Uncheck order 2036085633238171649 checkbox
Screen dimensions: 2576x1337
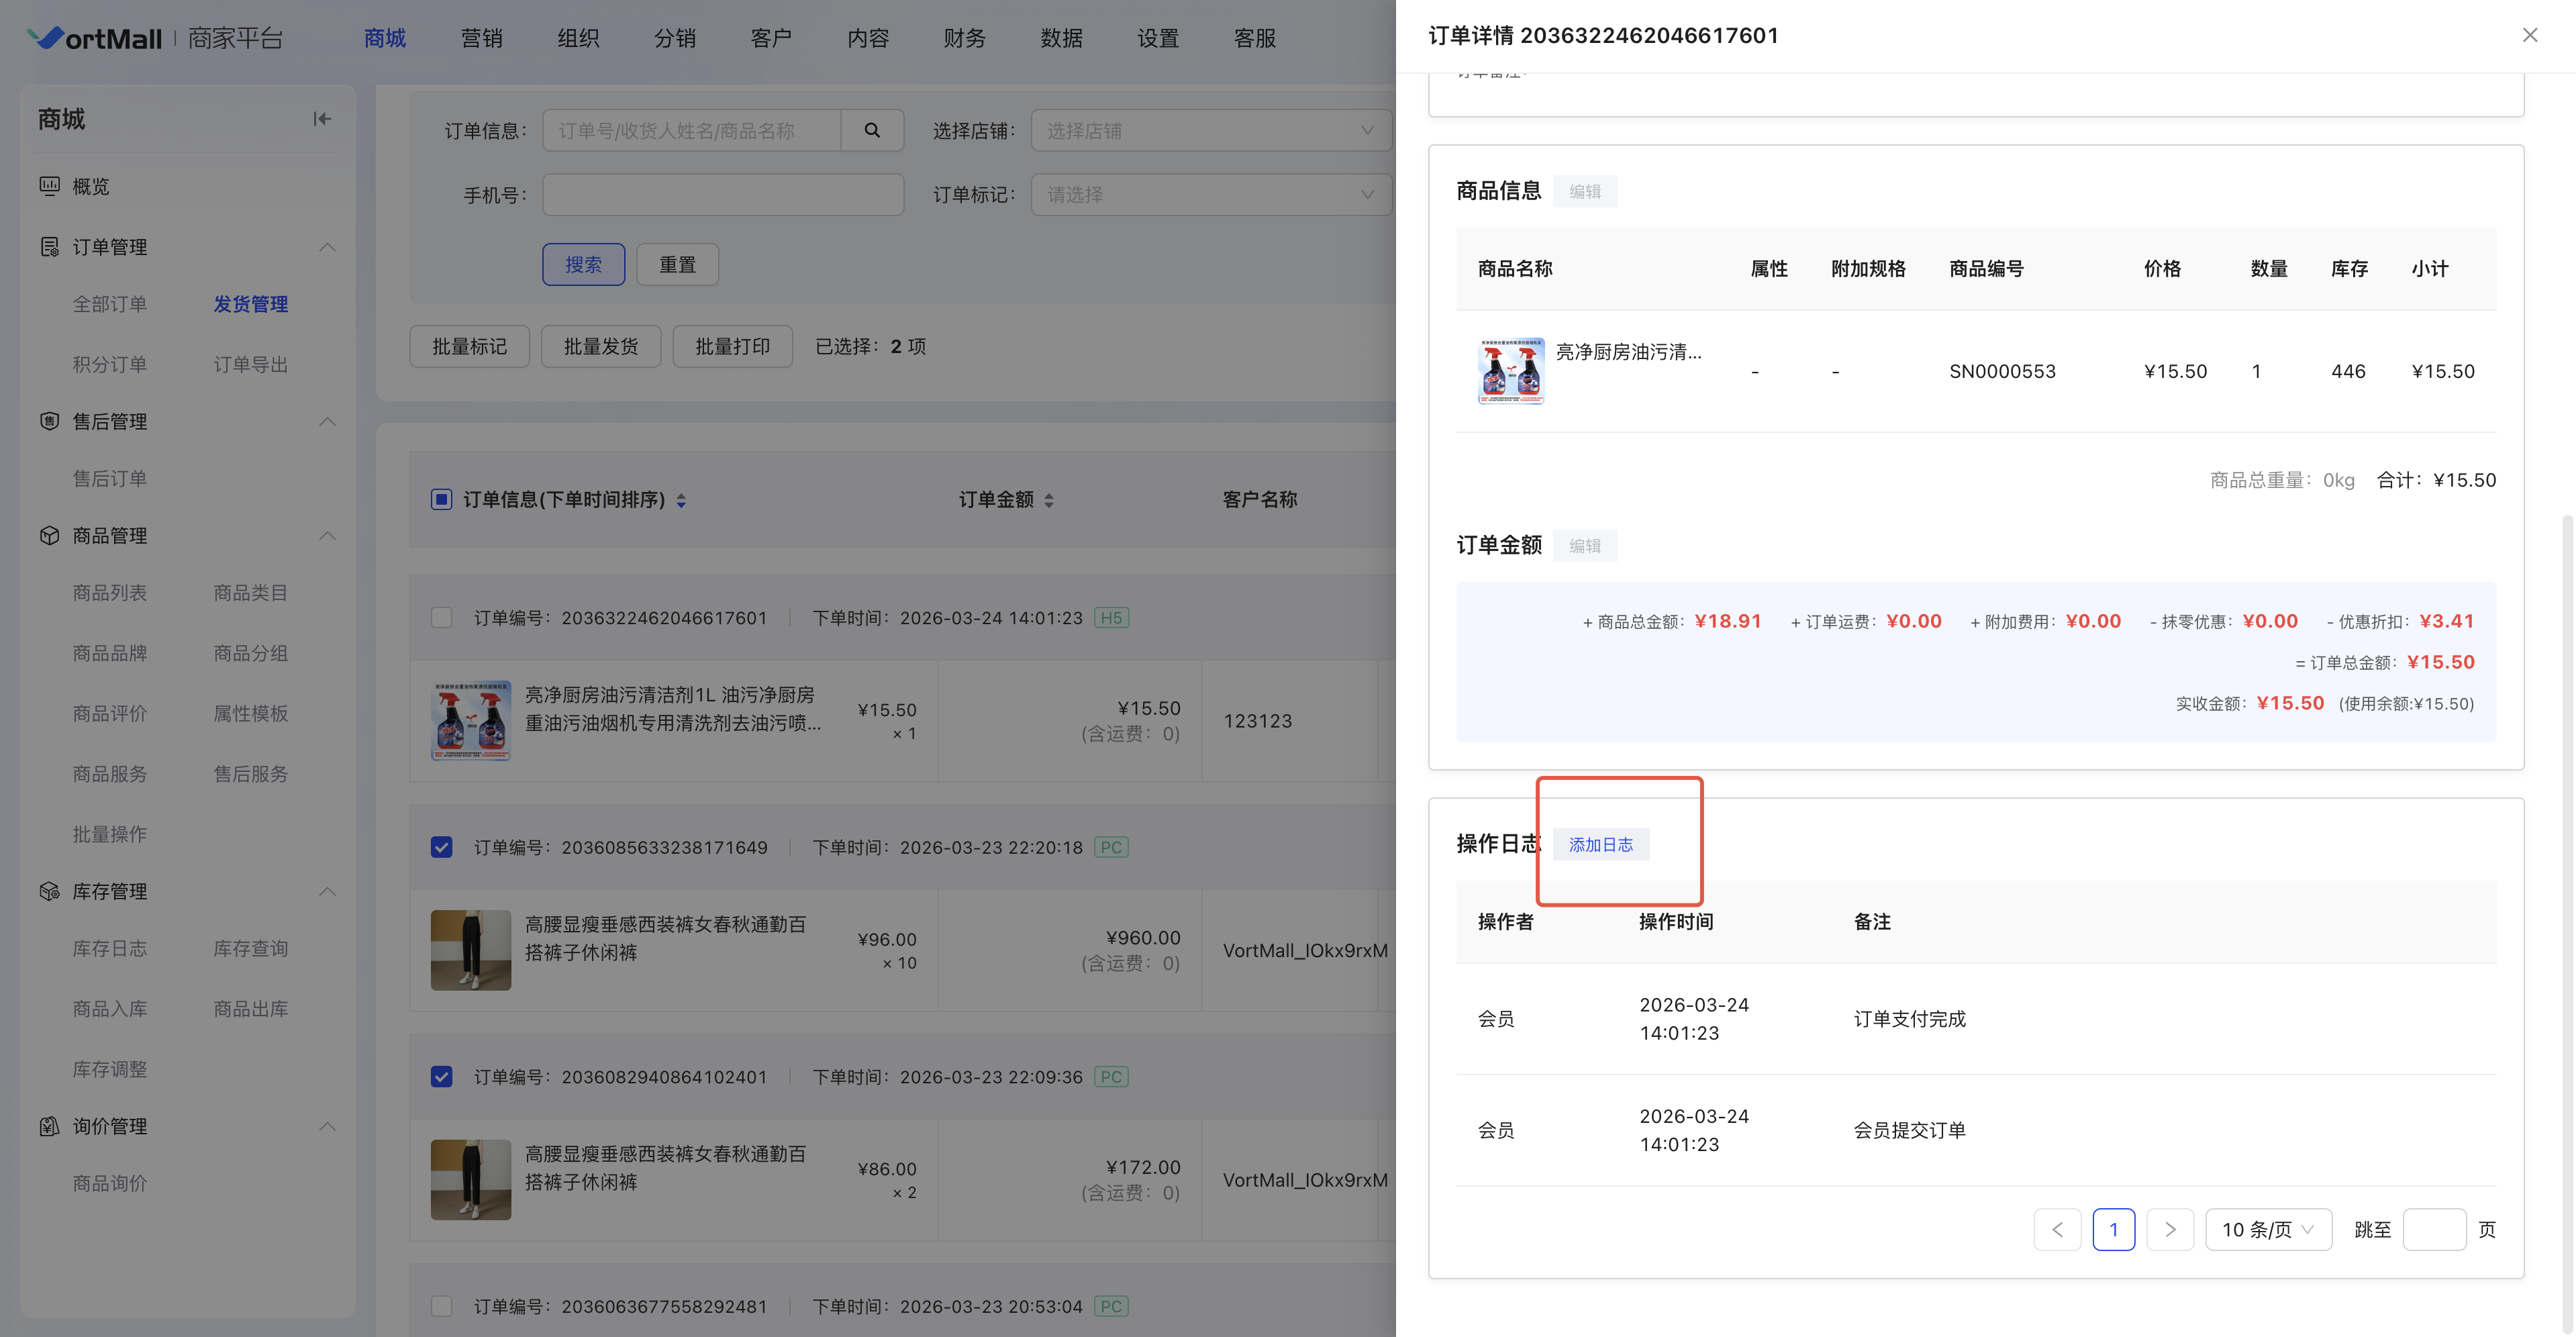(441, 847)
